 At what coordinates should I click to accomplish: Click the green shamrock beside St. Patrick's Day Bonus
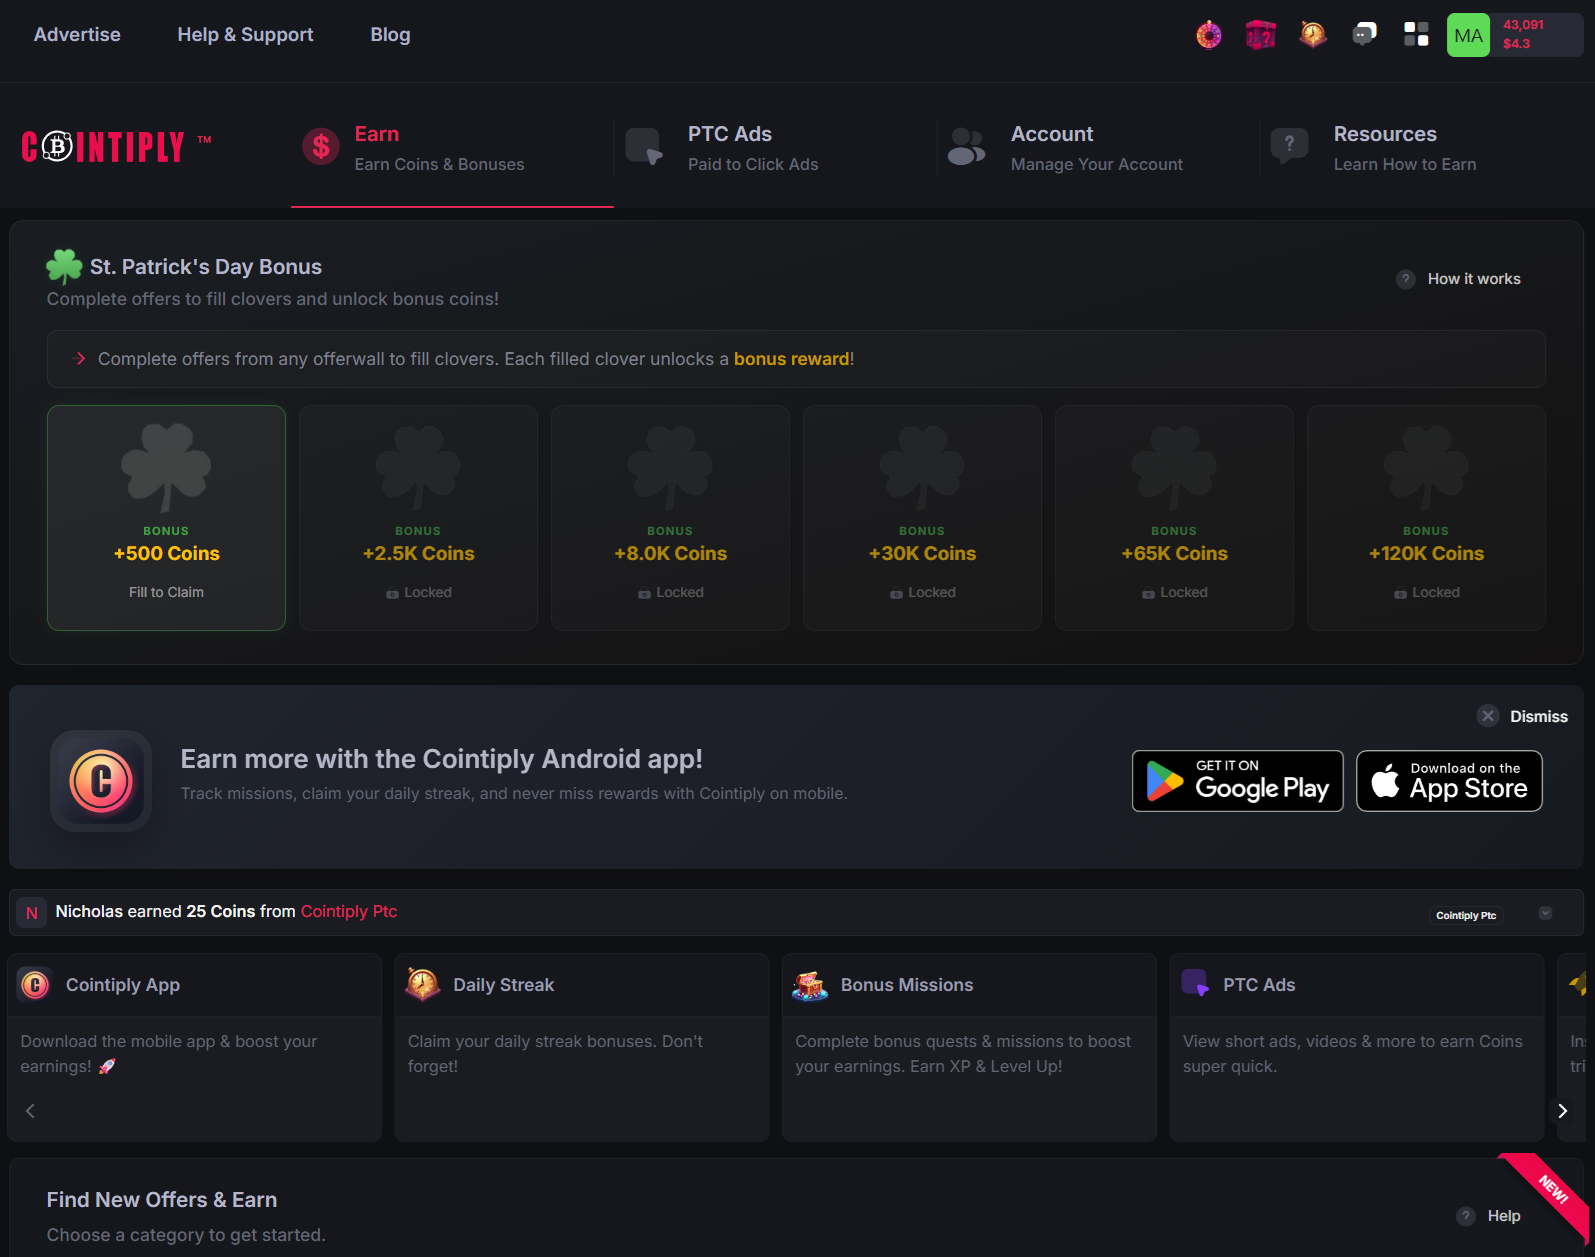[x=64, y=267]
